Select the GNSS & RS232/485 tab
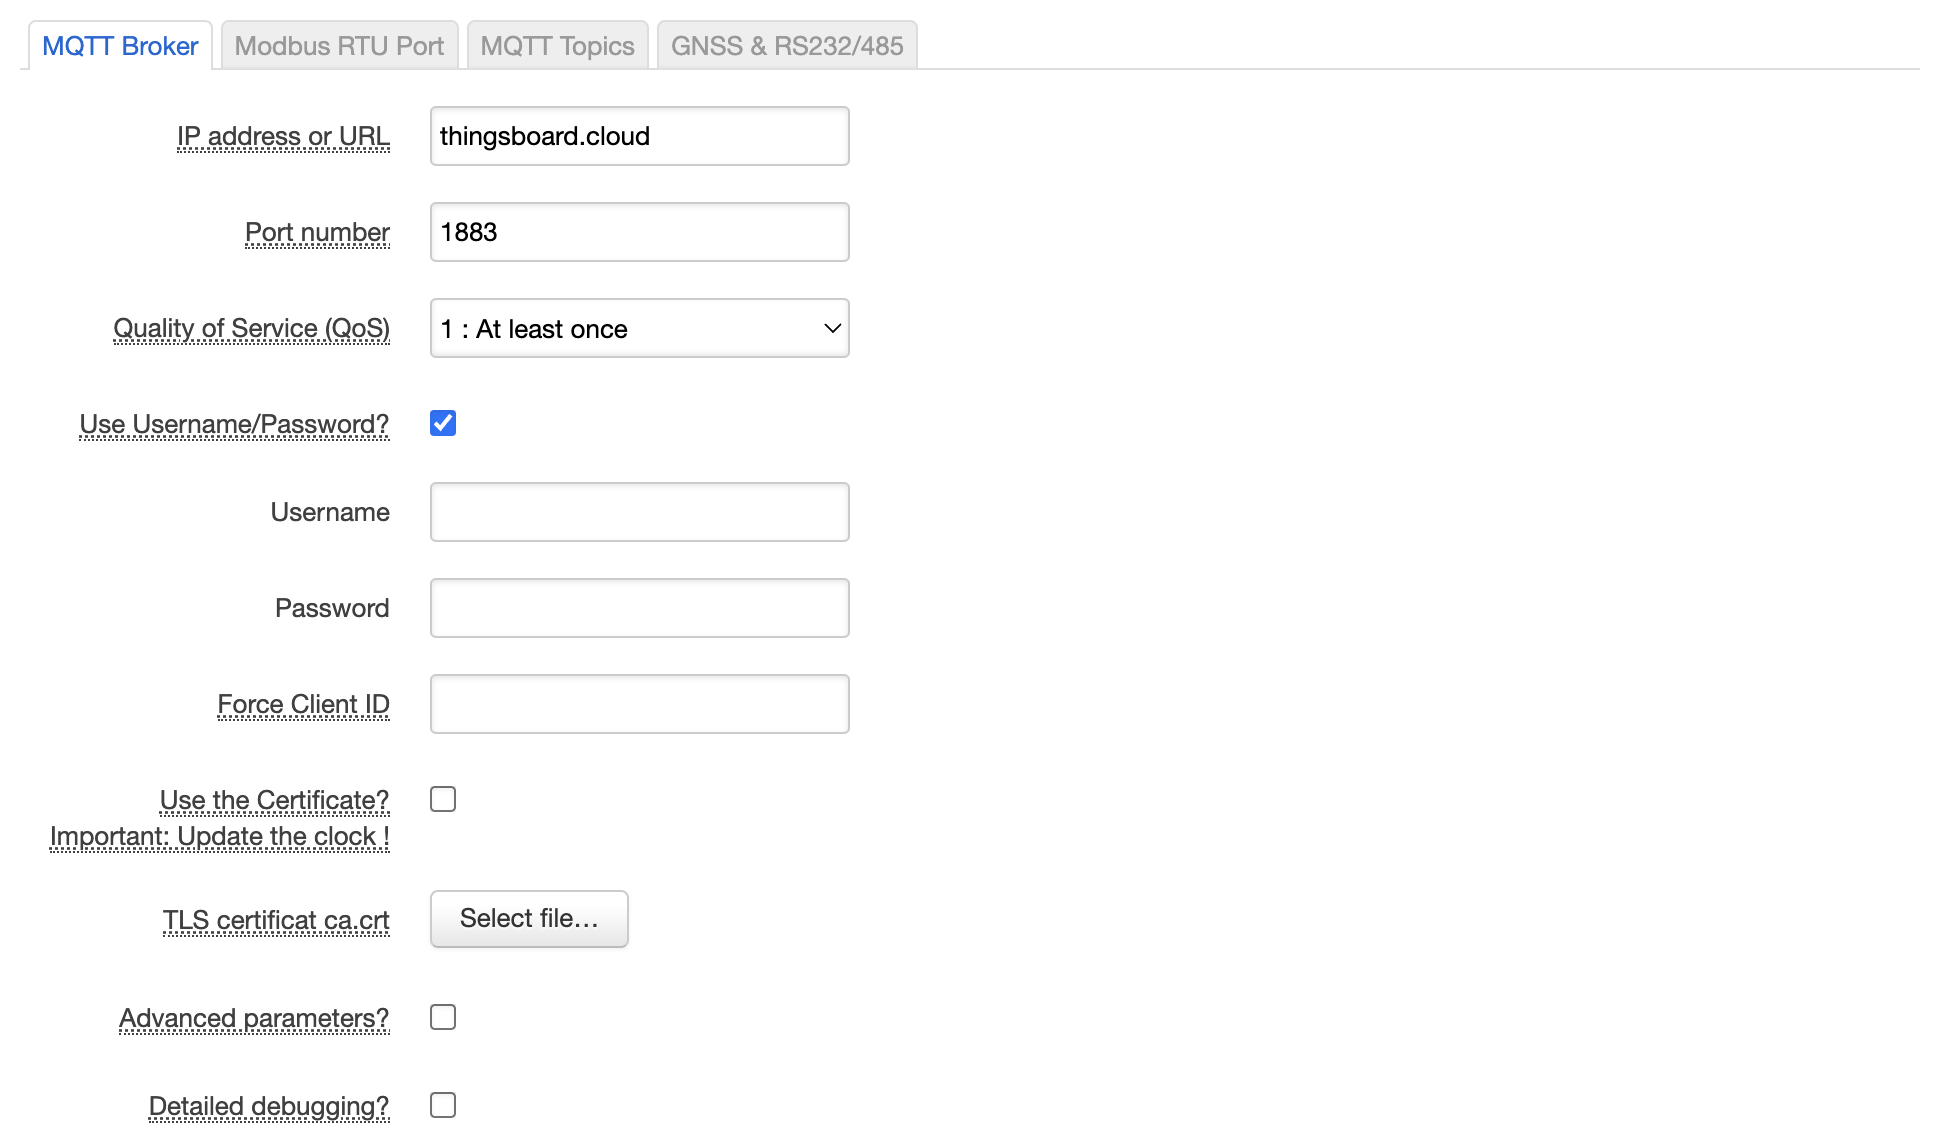 787,46
